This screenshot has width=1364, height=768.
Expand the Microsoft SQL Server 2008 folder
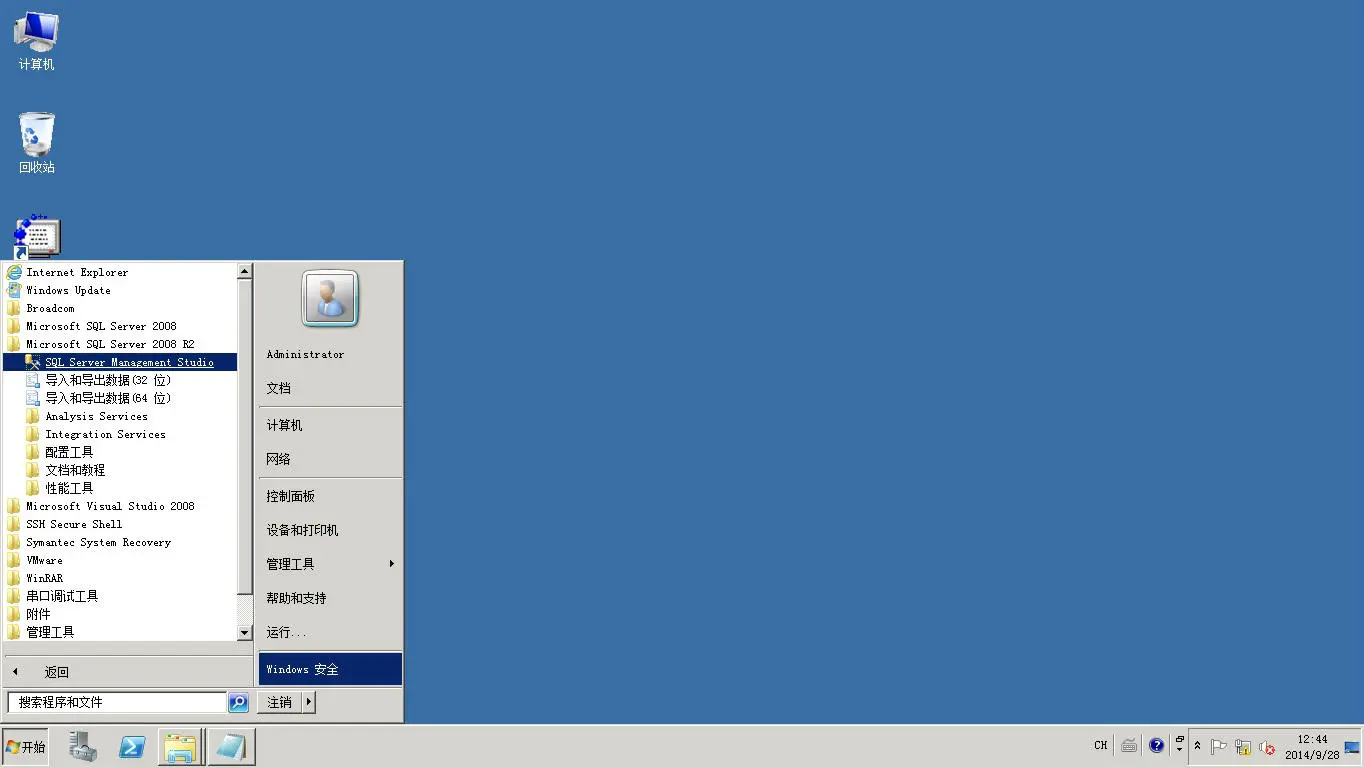click(120, 326)
